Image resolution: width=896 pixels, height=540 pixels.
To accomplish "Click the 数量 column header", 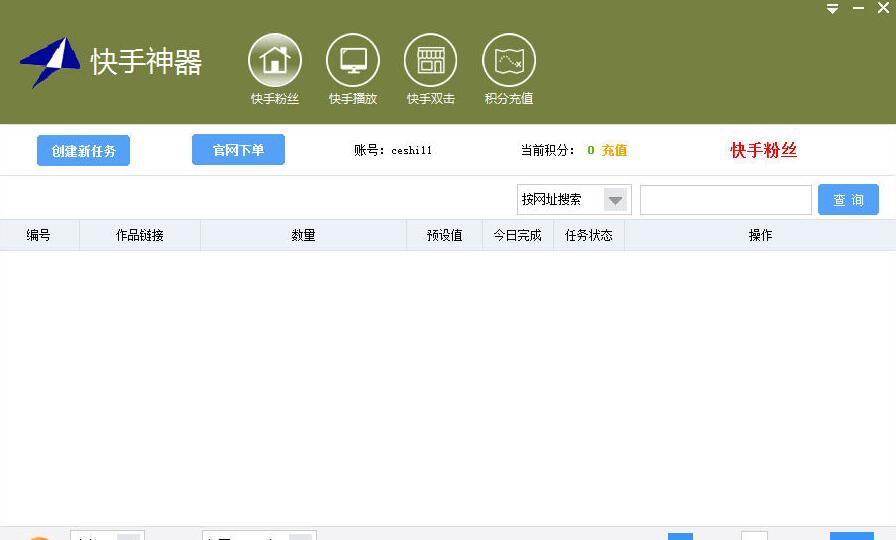I will tap(303, 235).
